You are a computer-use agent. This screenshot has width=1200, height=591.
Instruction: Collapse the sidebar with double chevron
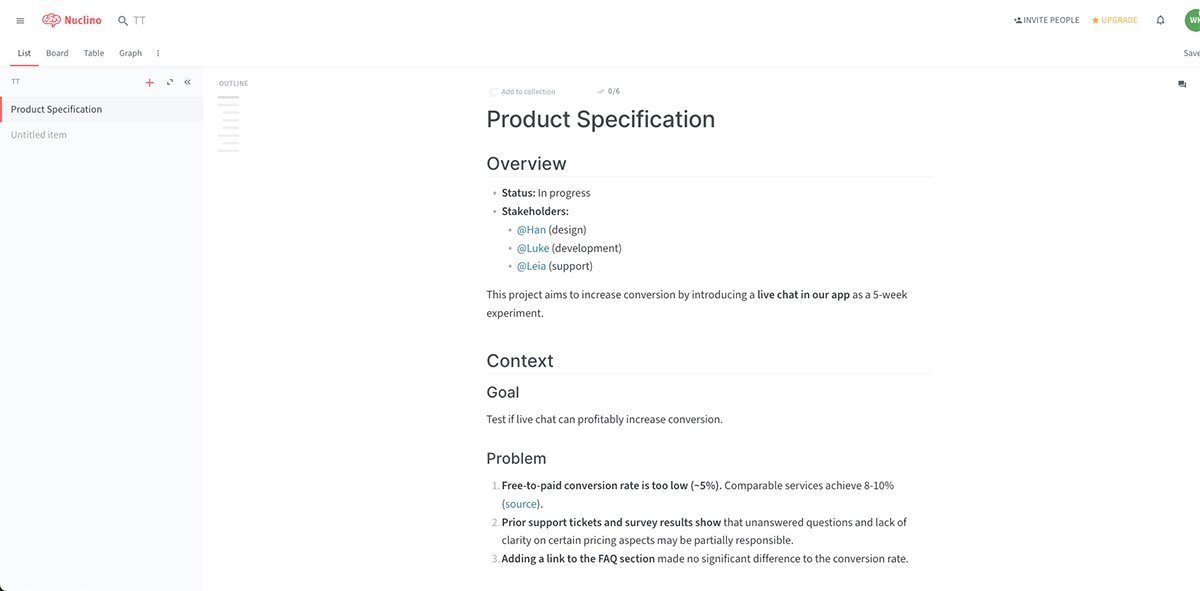tap(187, 83)
